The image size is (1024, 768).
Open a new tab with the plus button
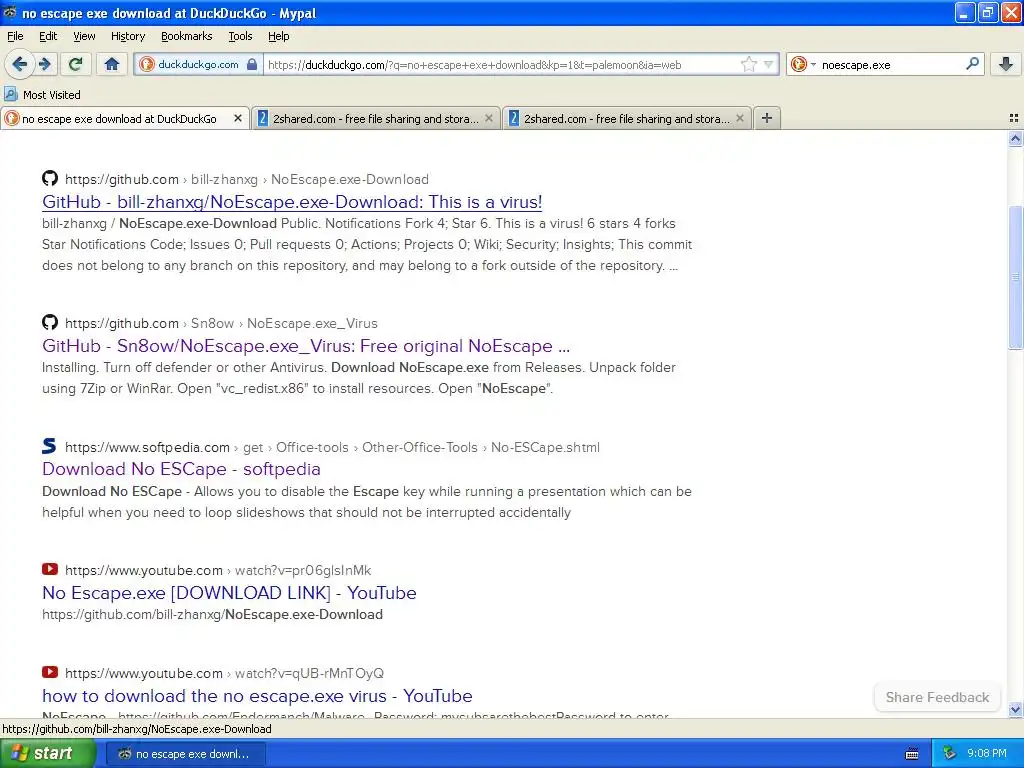click(767, 118)
